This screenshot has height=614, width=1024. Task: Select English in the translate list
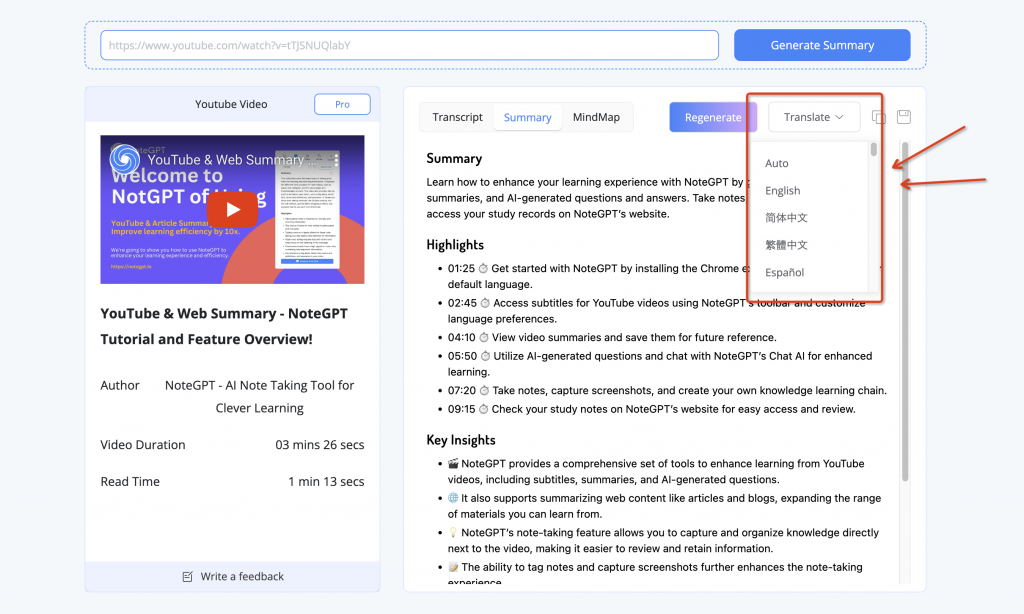[x=782, y=190]
